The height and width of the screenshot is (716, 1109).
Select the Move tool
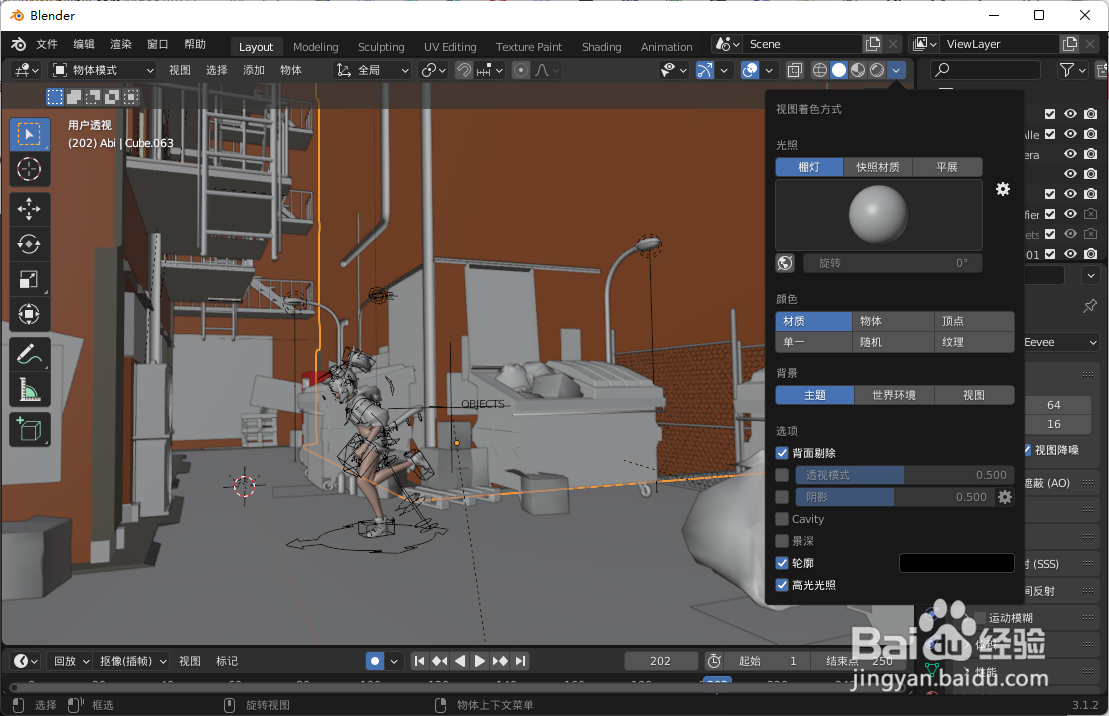tap(29, 209)
